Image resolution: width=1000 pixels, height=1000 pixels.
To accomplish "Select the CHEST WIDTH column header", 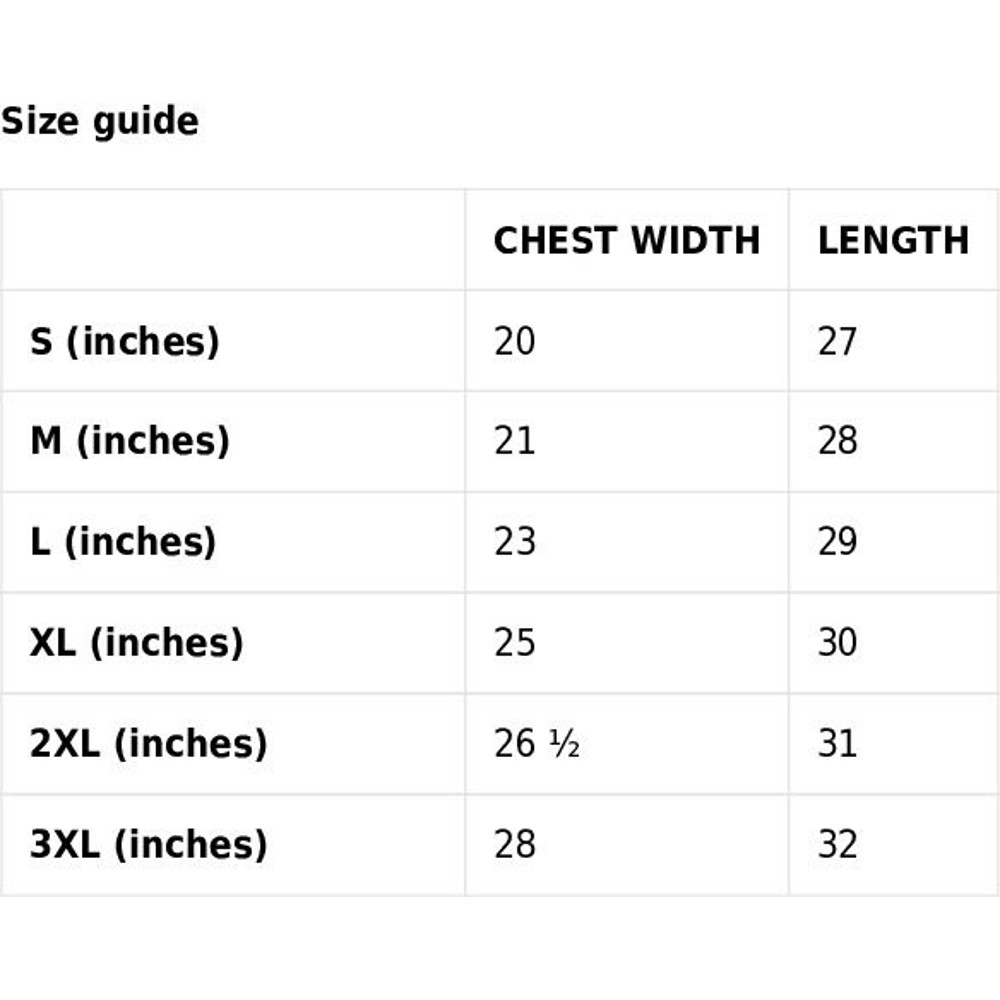I will pyautogui.click(x=626, y=241).
